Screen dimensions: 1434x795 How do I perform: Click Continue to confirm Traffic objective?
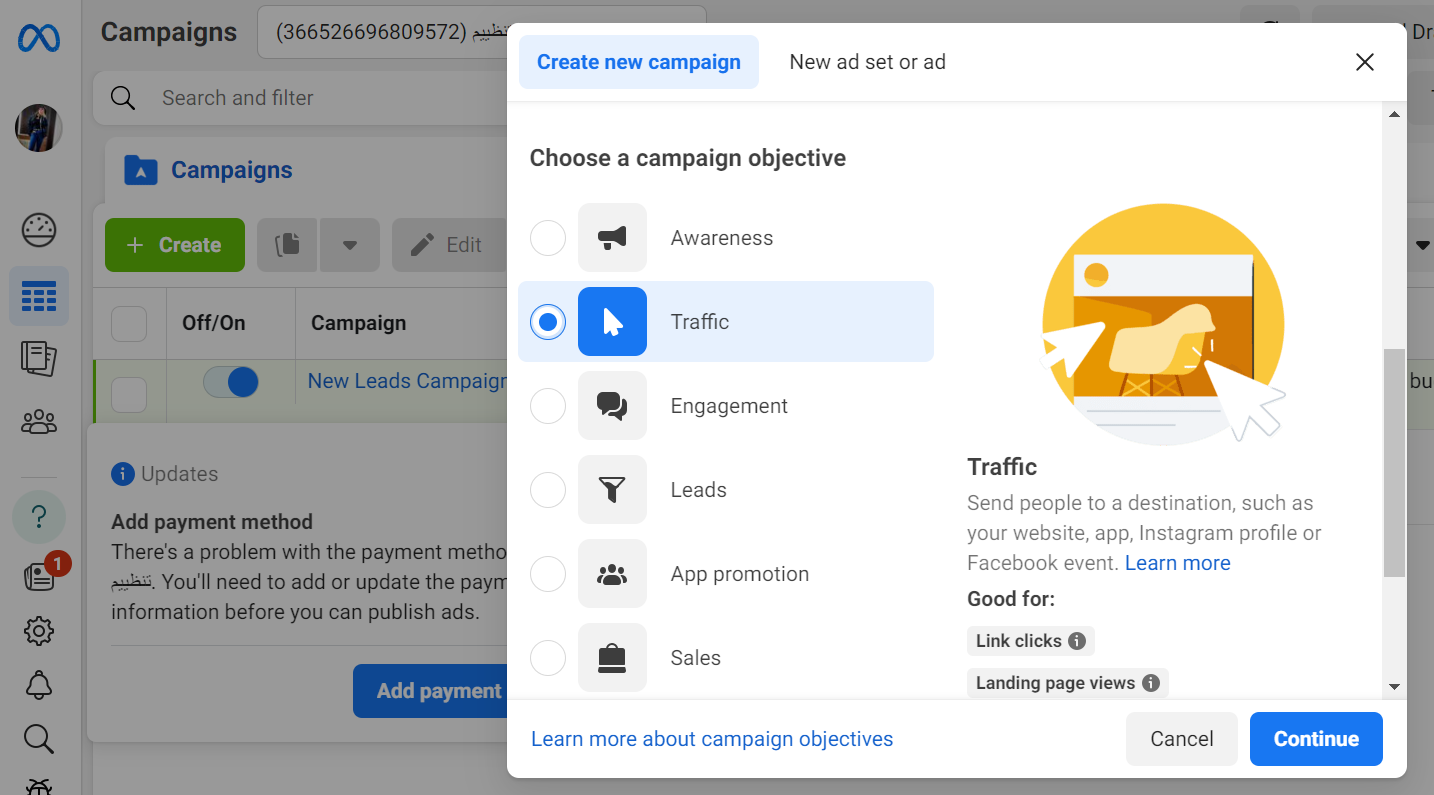(1316, 738)
